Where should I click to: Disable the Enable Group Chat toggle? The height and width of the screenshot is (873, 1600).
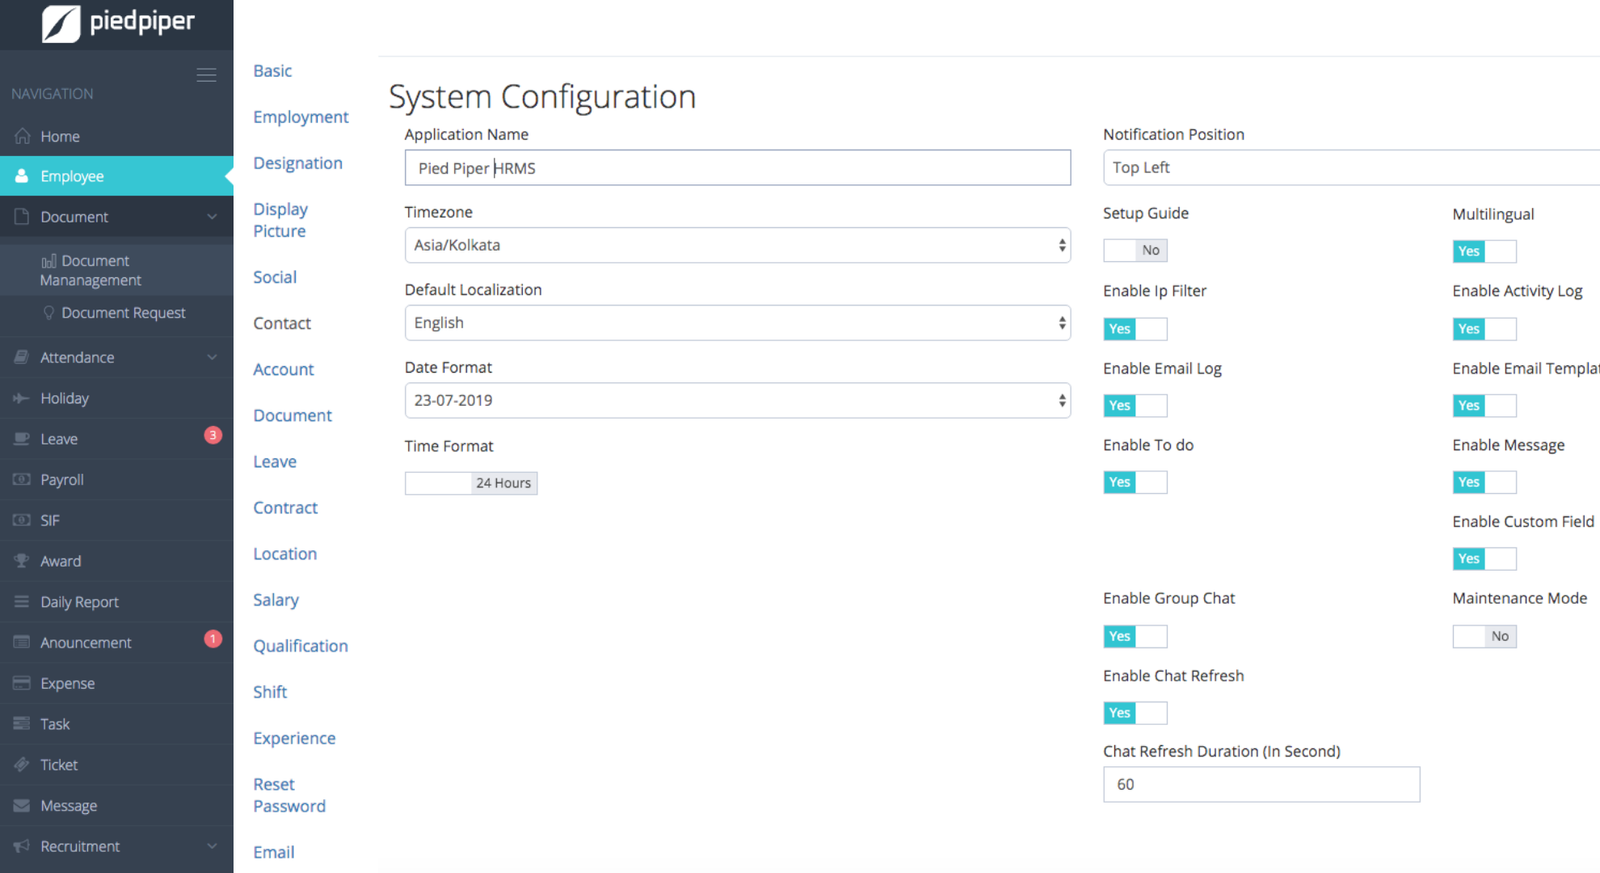coord(1135,636)
